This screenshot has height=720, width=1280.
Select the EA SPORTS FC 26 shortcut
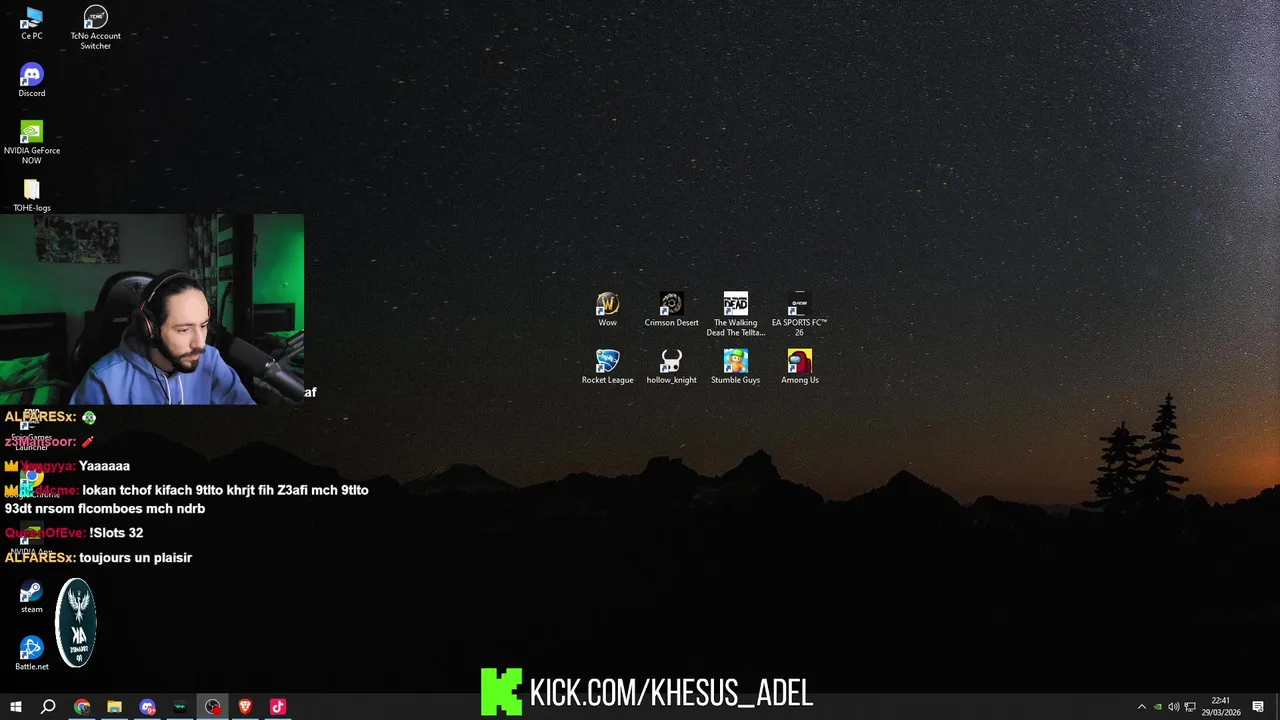[799, 314]
